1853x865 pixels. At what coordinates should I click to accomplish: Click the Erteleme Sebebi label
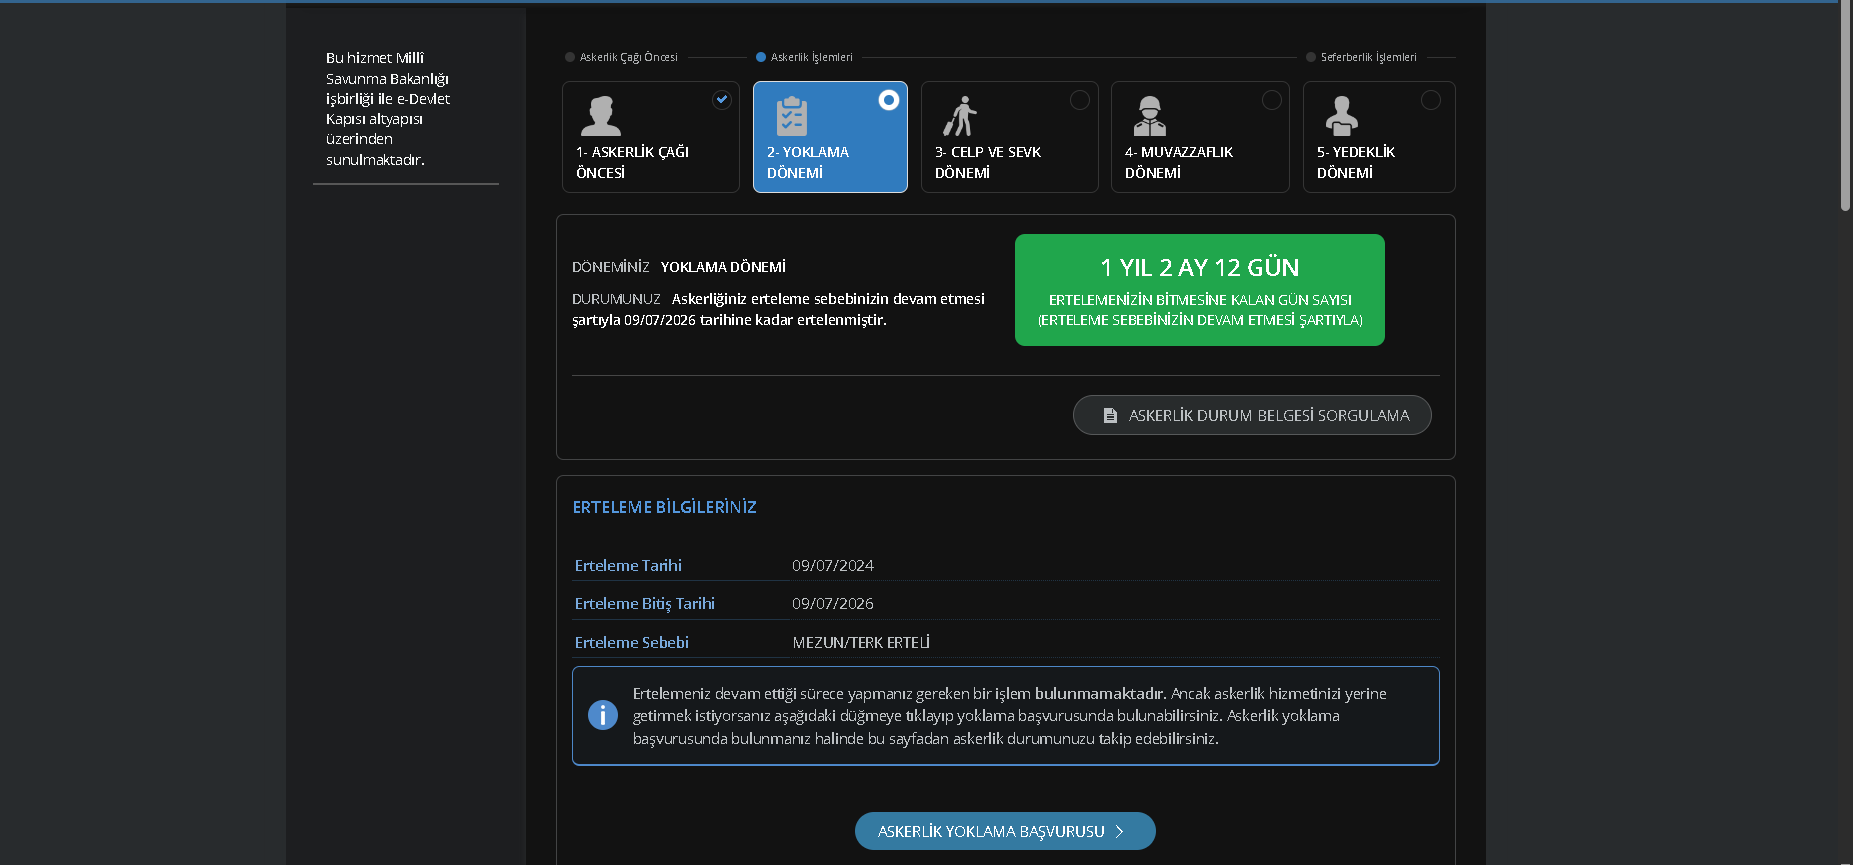pos(632,643)
